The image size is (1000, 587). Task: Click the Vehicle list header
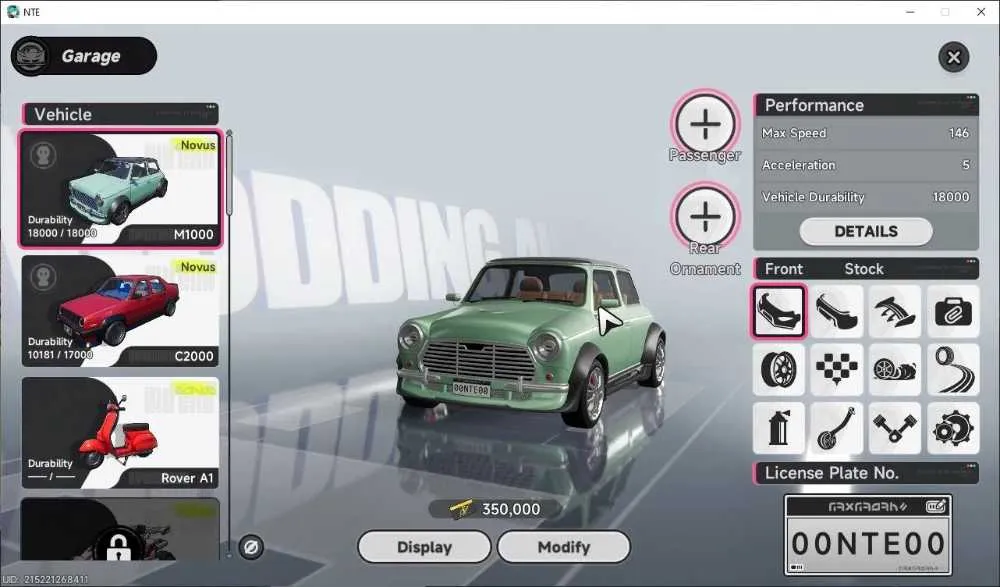(121, 114)
